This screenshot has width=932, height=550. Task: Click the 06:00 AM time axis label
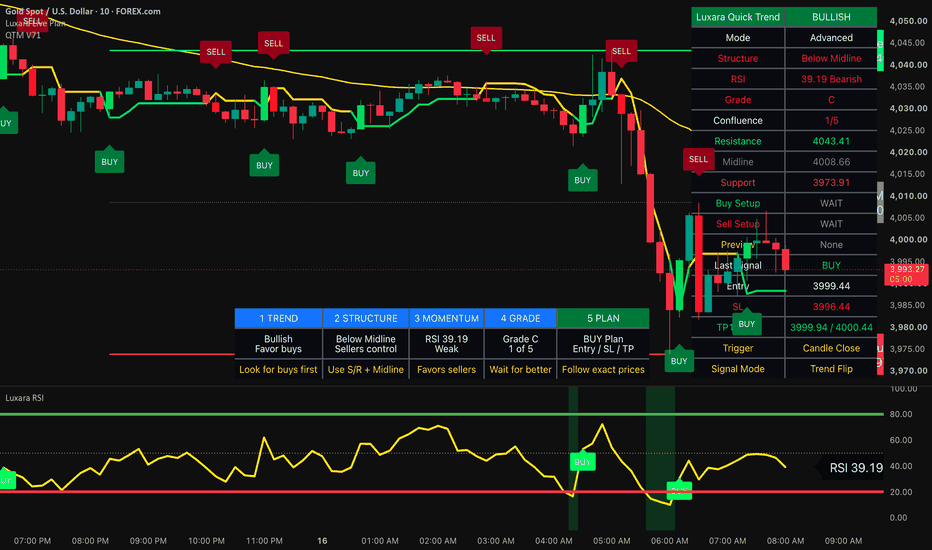click(x=669, y=540)
